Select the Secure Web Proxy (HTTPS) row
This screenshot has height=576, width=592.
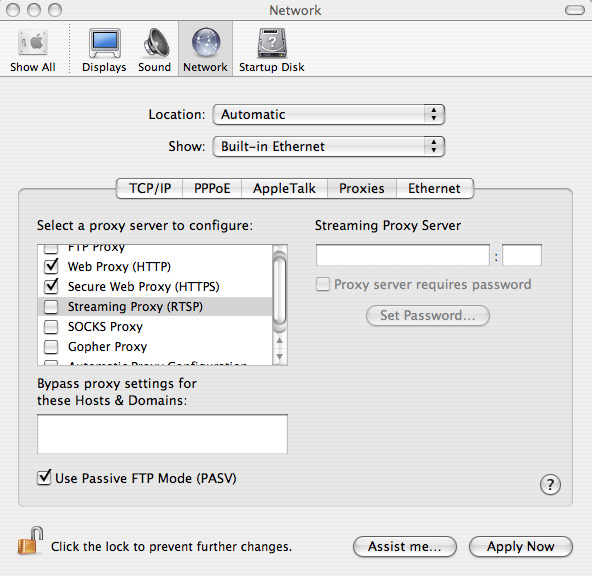(x=155, y=286)
